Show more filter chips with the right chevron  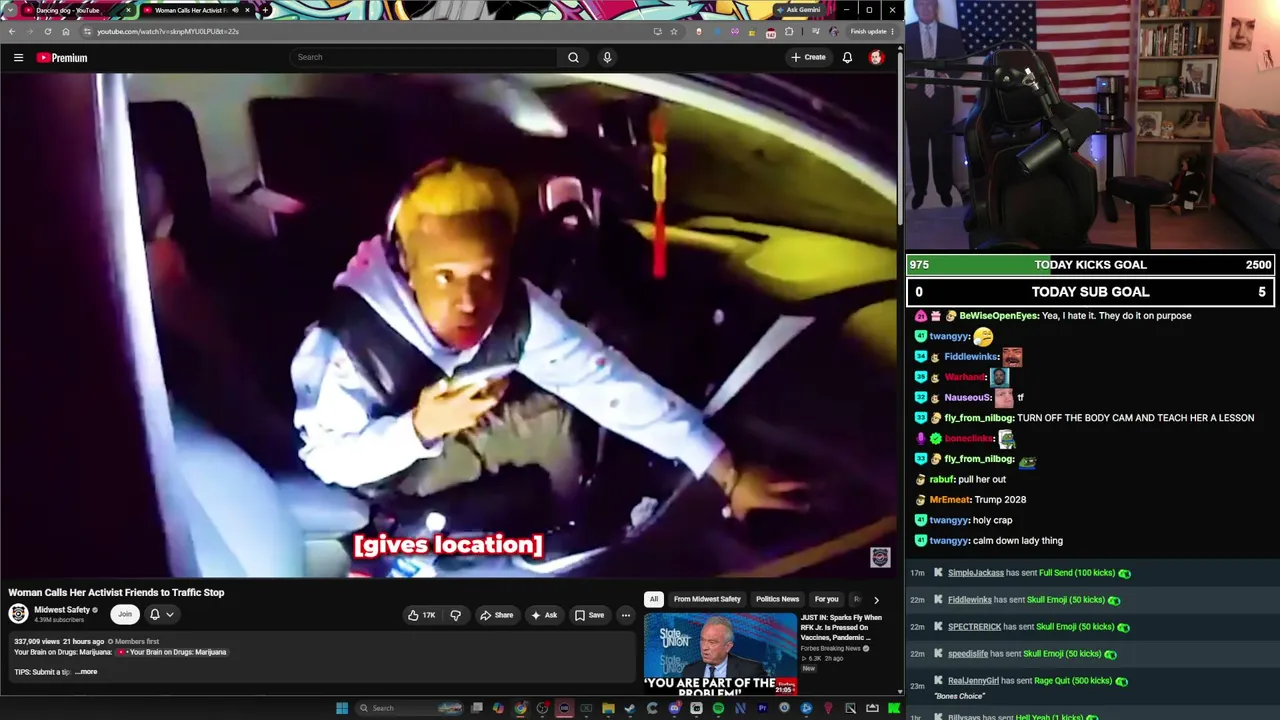tap(876, 599)
